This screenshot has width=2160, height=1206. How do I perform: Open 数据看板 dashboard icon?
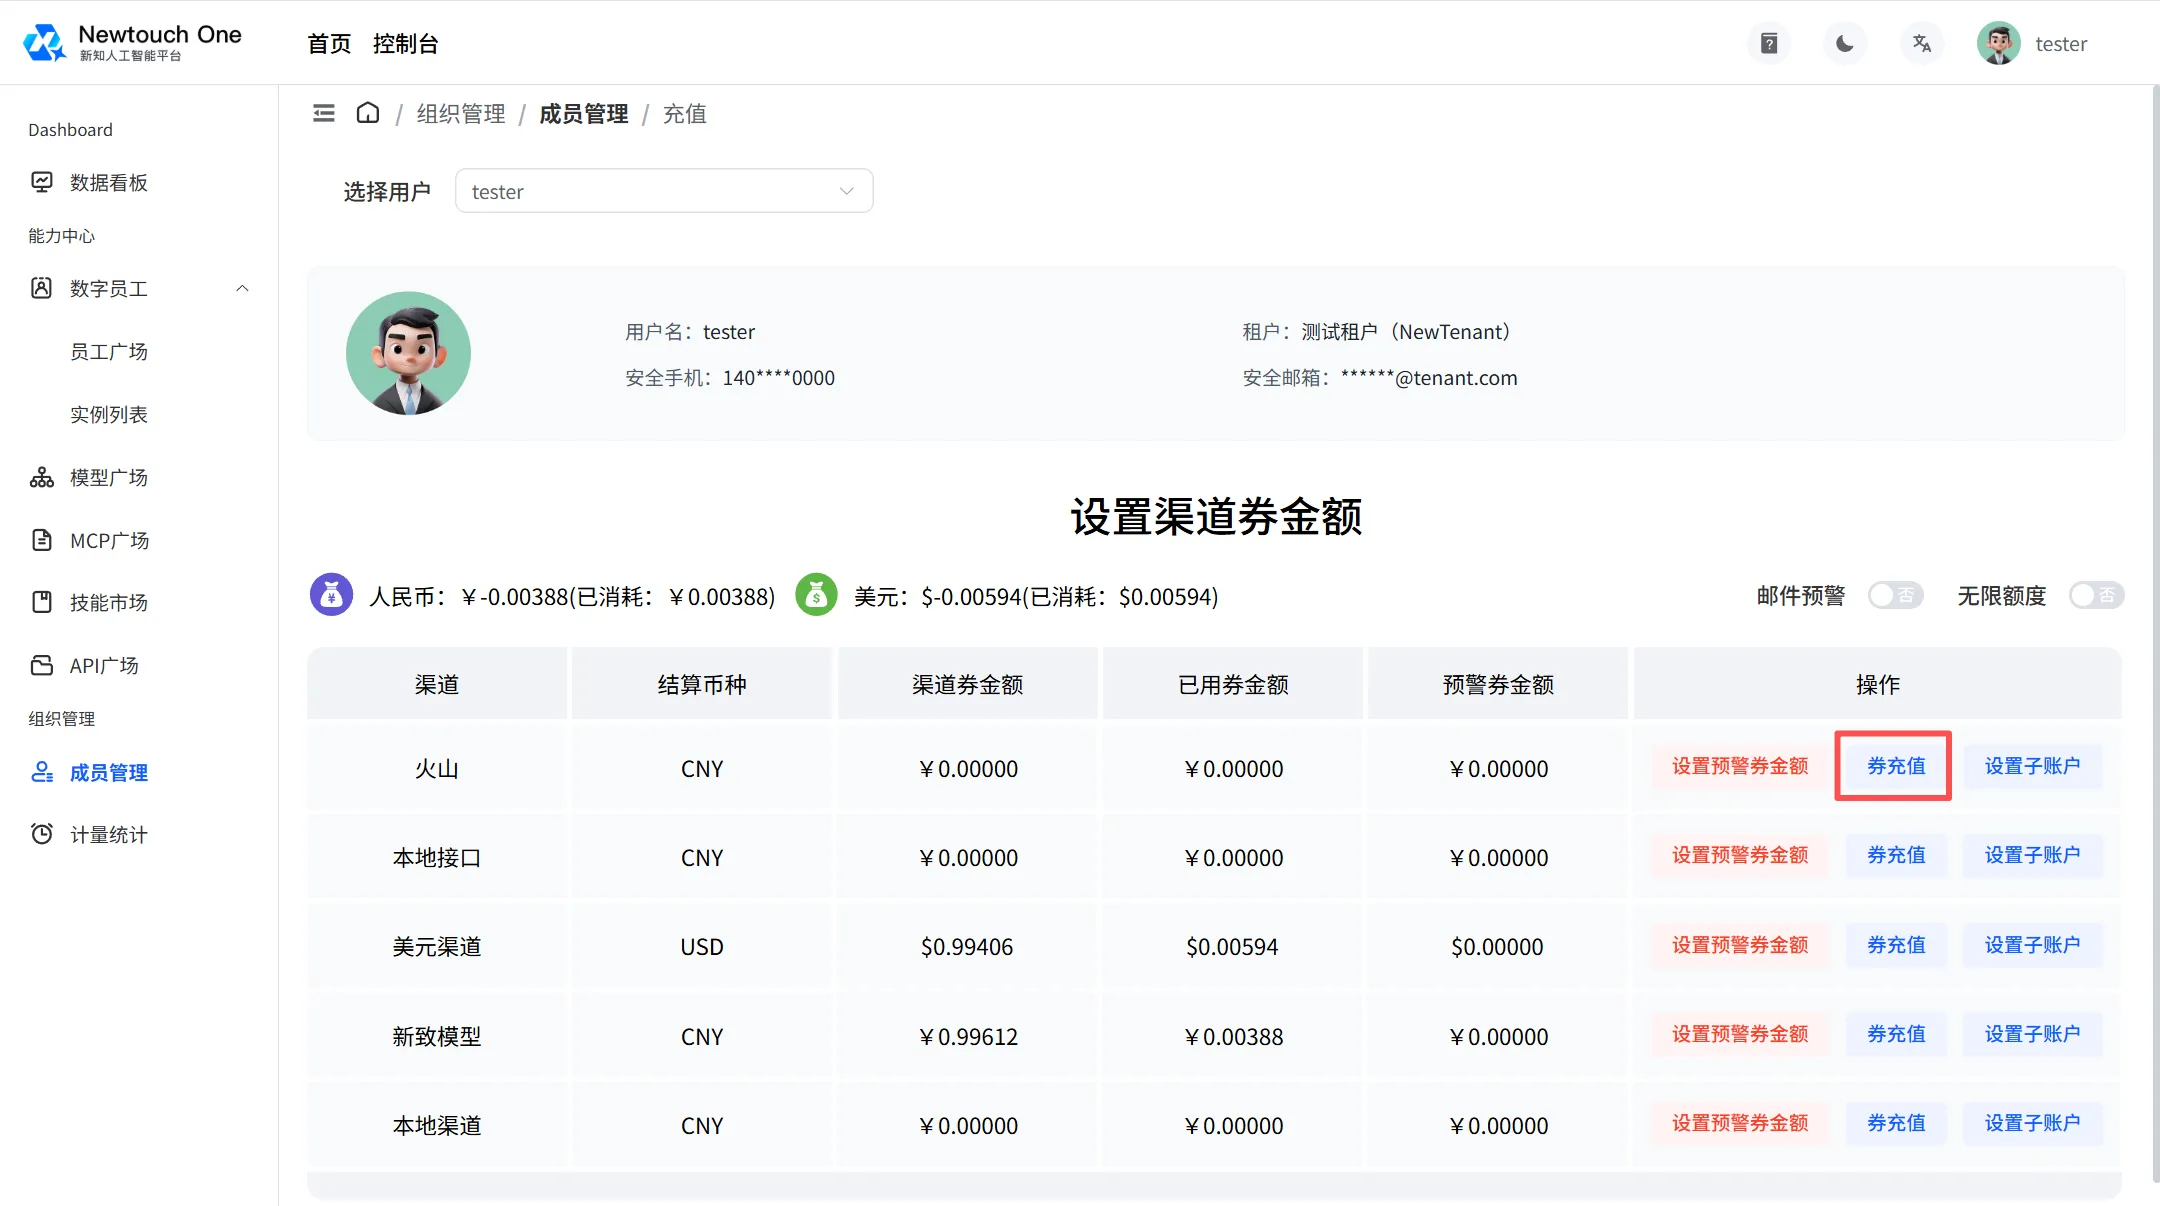click(42, 182)
